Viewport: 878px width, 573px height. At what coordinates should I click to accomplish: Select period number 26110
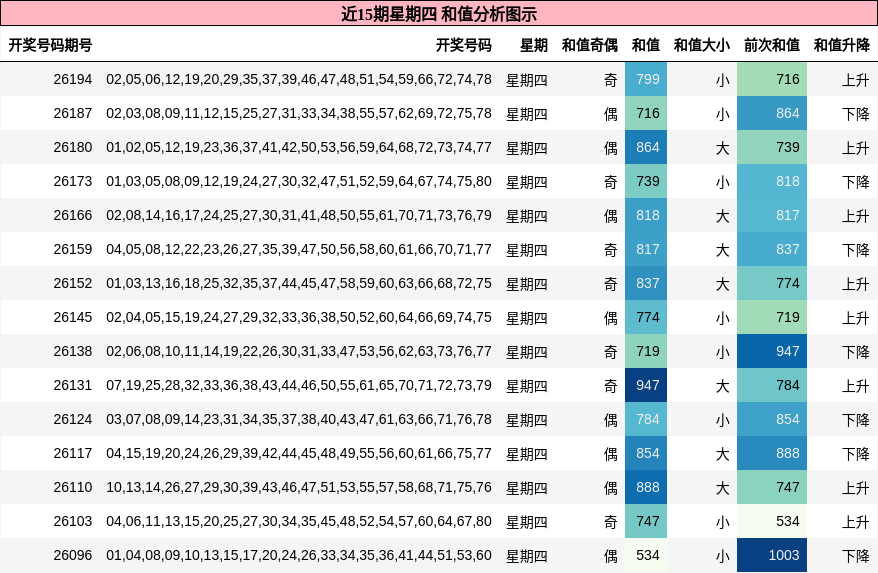click(x=73, y=487)
